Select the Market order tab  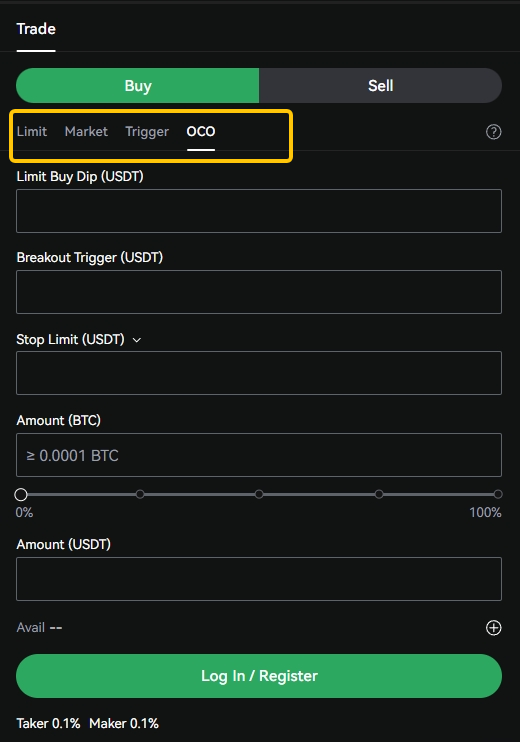pos(86,132)
